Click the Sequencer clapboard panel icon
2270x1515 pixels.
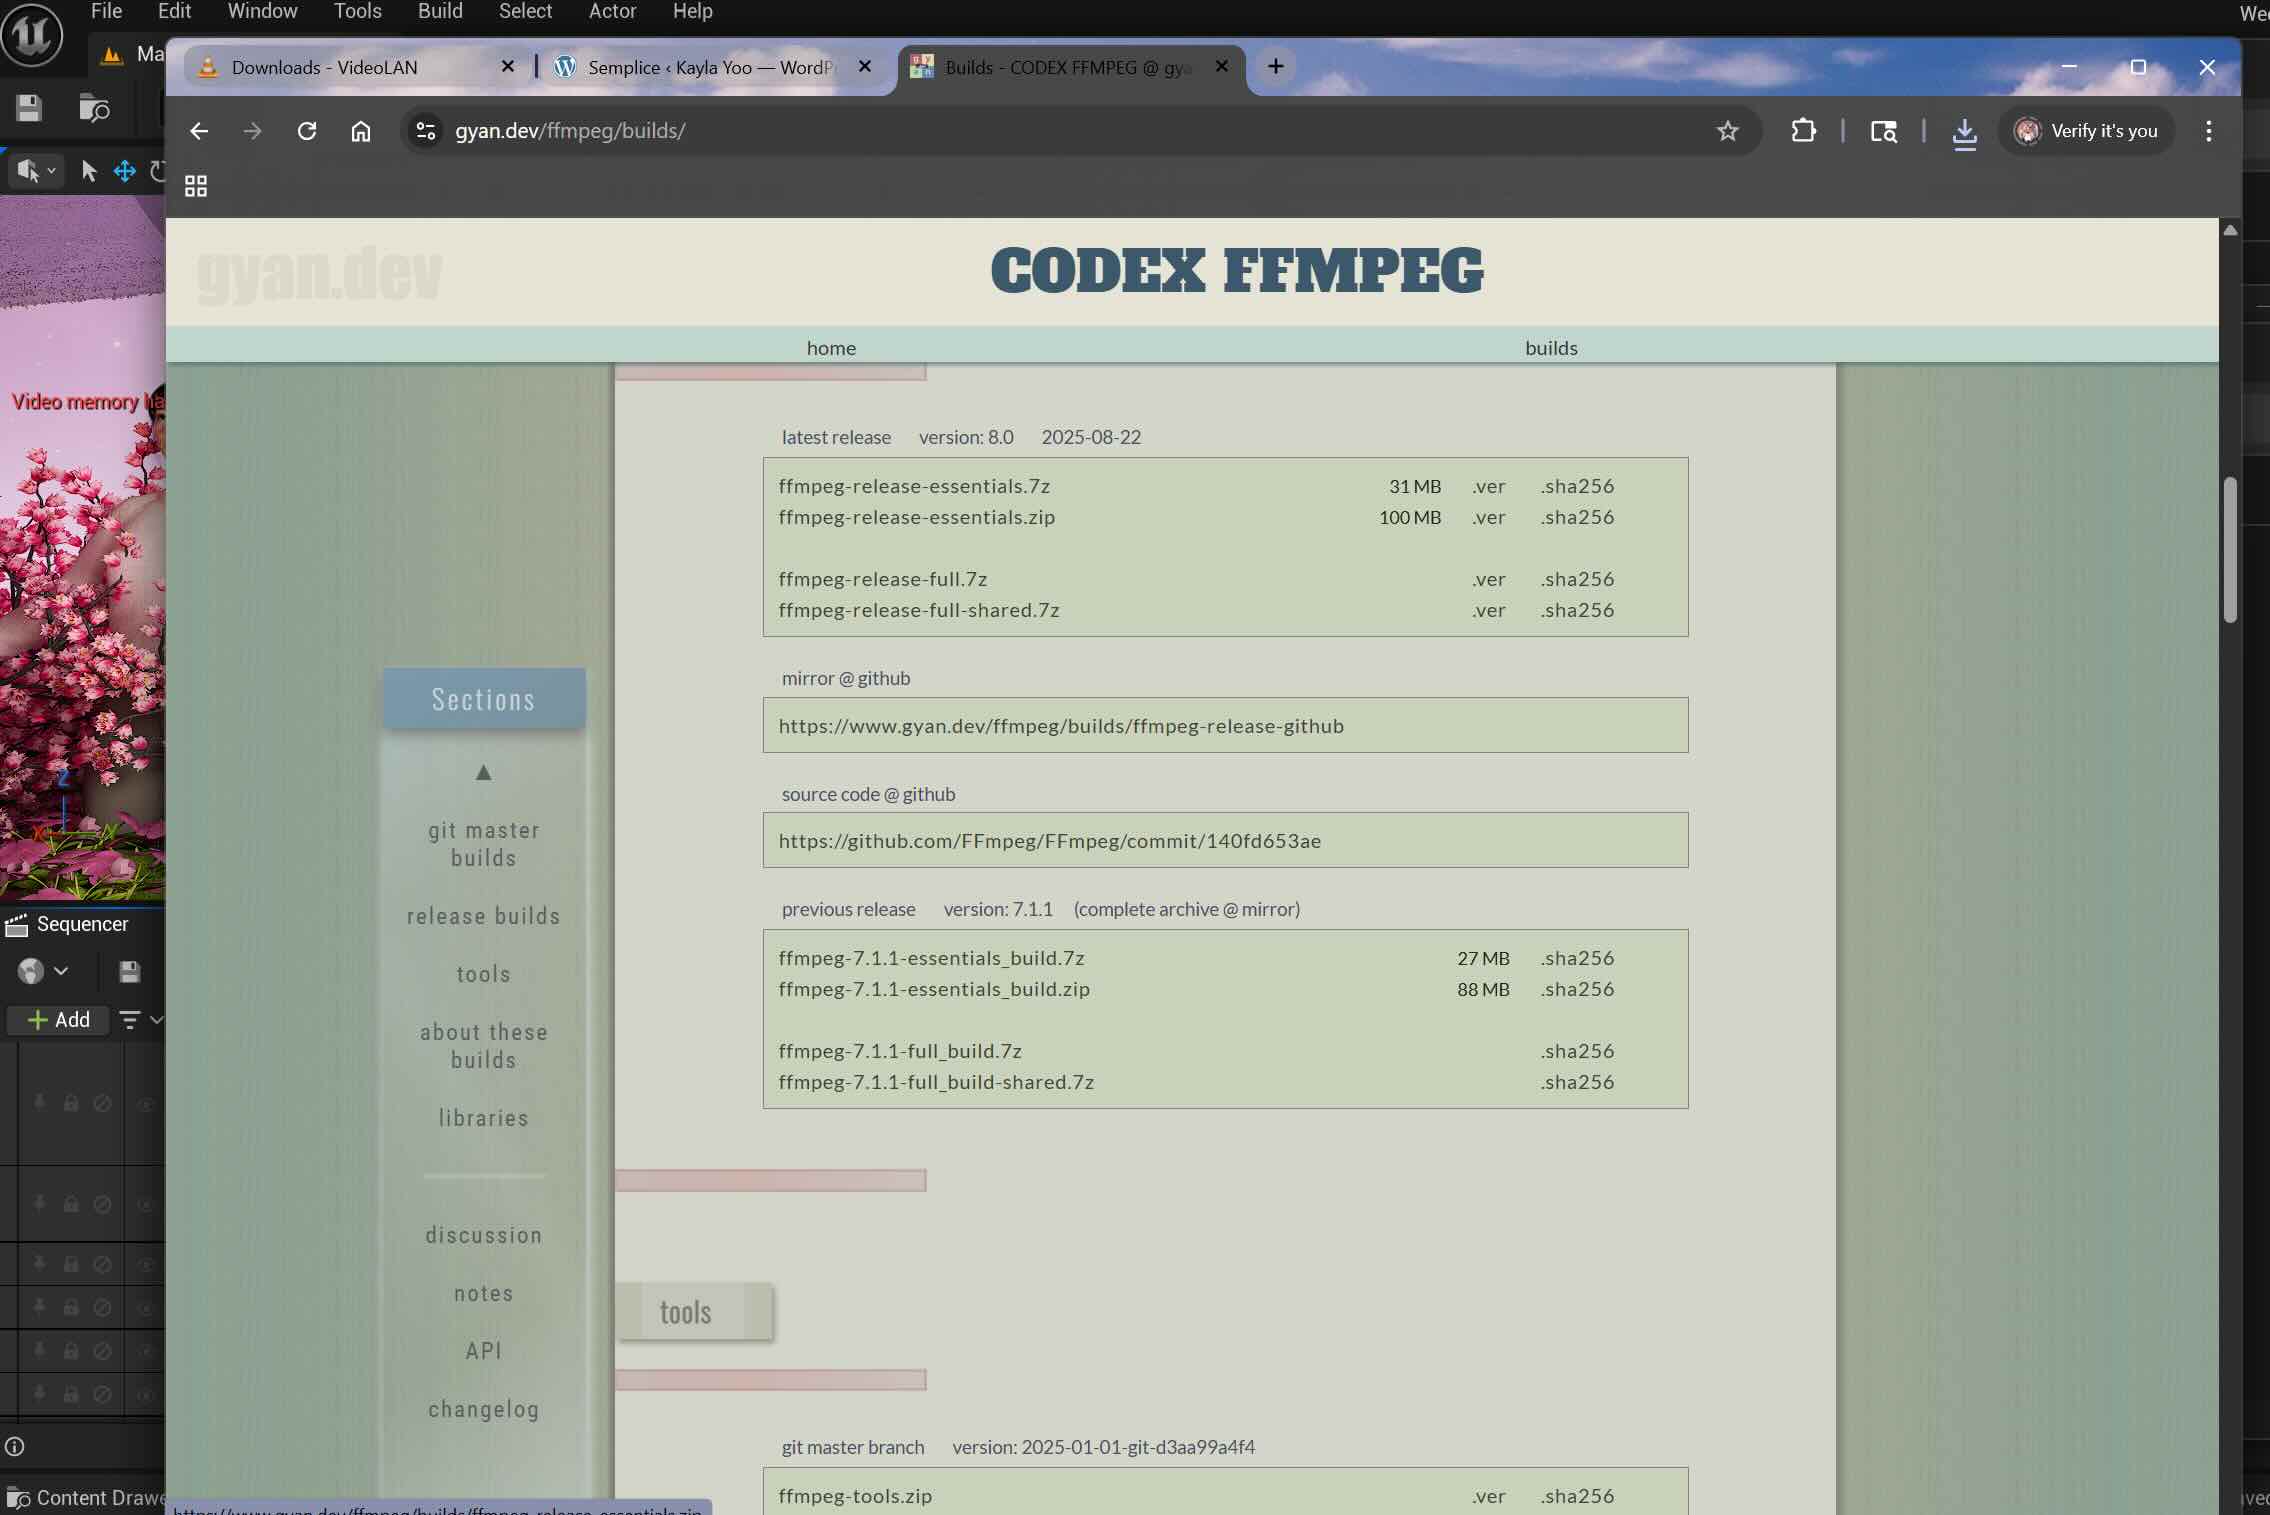(x=16, y=924)
